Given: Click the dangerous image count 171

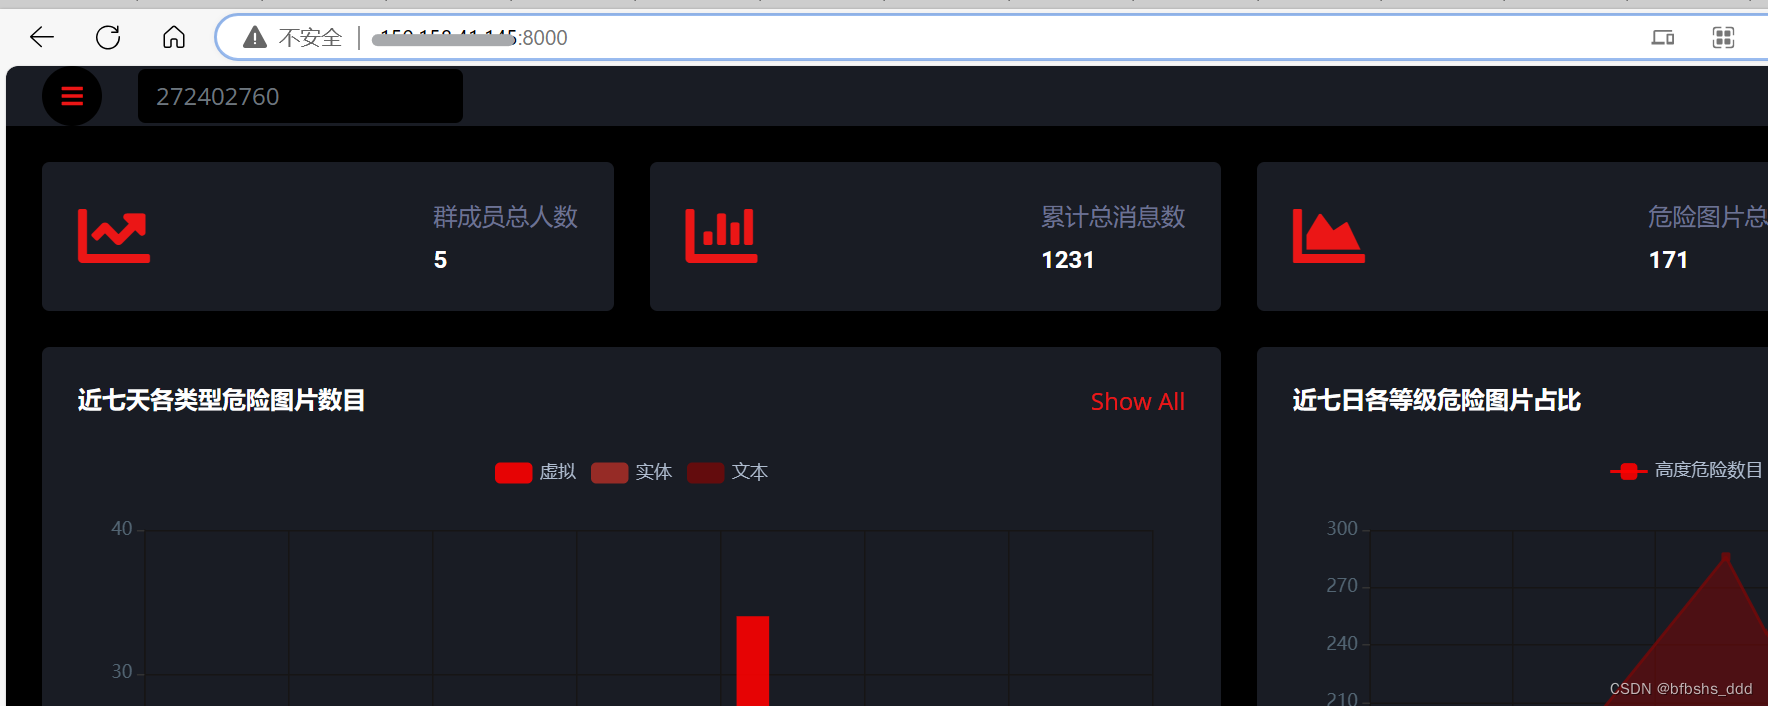Looking at the screenshot, I should (1668, 260).
